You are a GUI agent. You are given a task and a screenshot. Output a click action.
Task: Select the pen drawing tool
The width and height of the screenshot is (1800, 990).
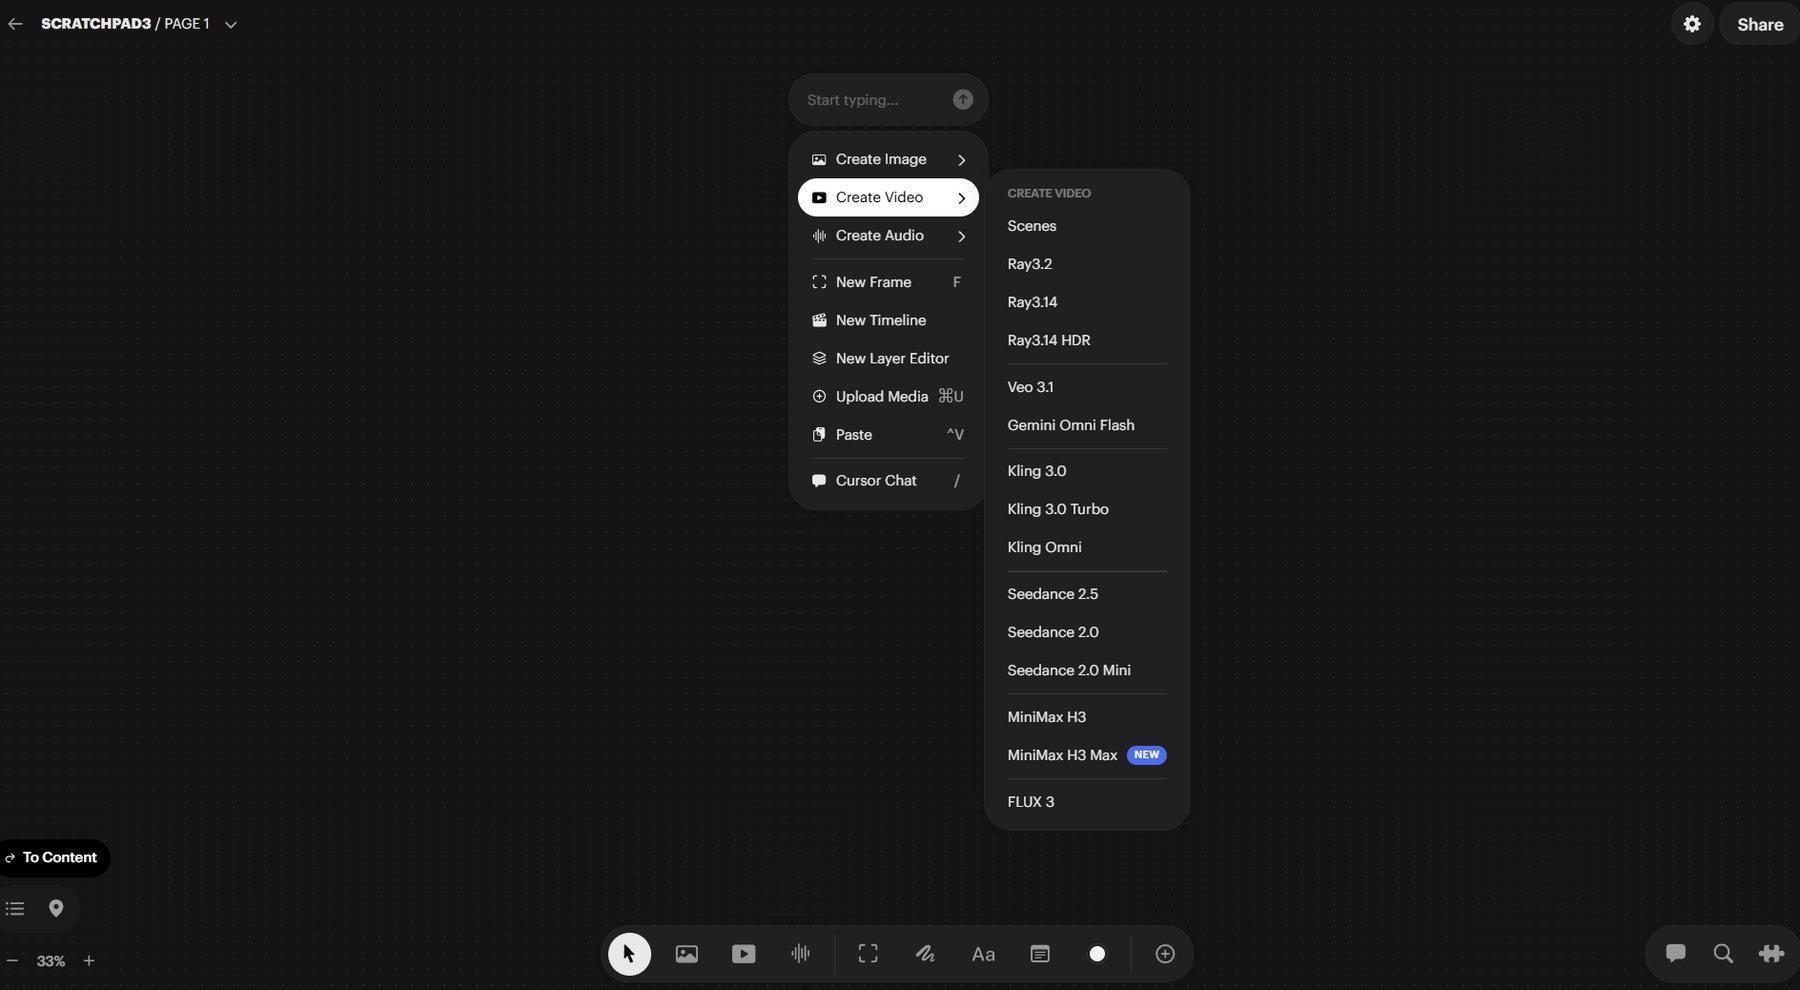[926, 954]
